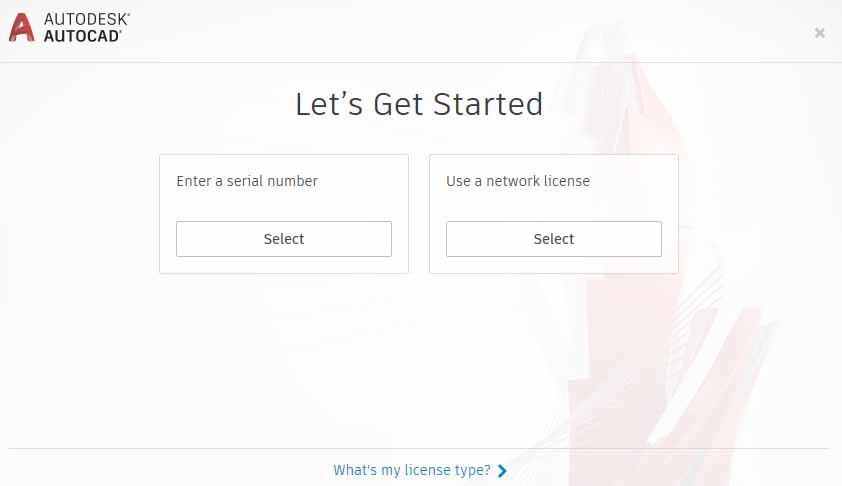This screenshot has width=842, height=486.
Task: Click the word Started in the heading
Action: (x=488, y=104)
